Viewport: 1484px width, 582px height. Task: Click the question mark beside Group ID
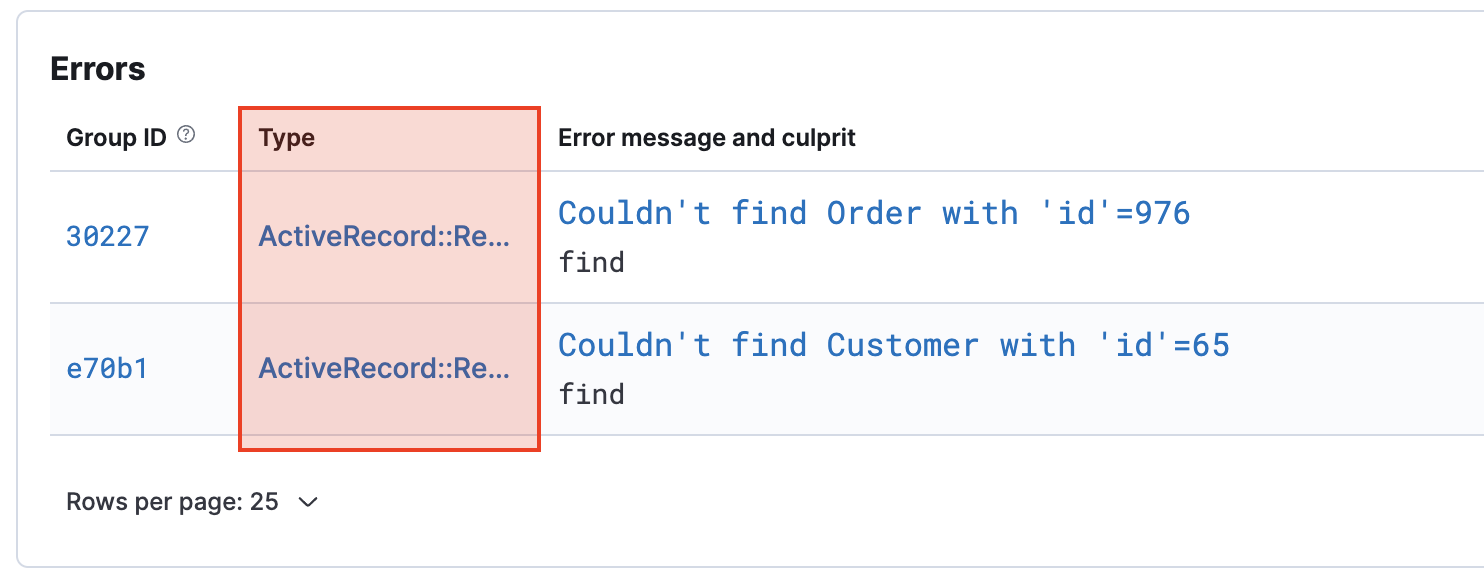187,133
